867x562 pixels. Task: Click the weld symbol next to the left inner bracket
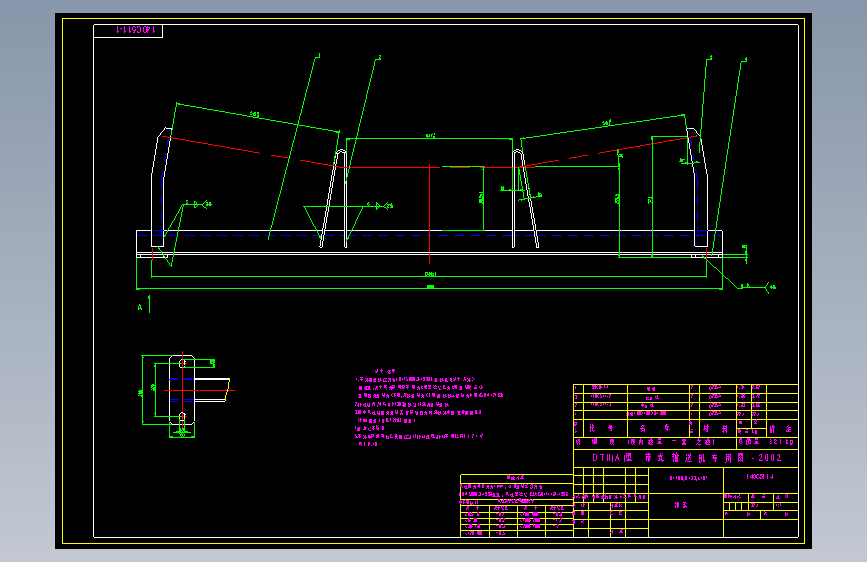coord(381,206)
